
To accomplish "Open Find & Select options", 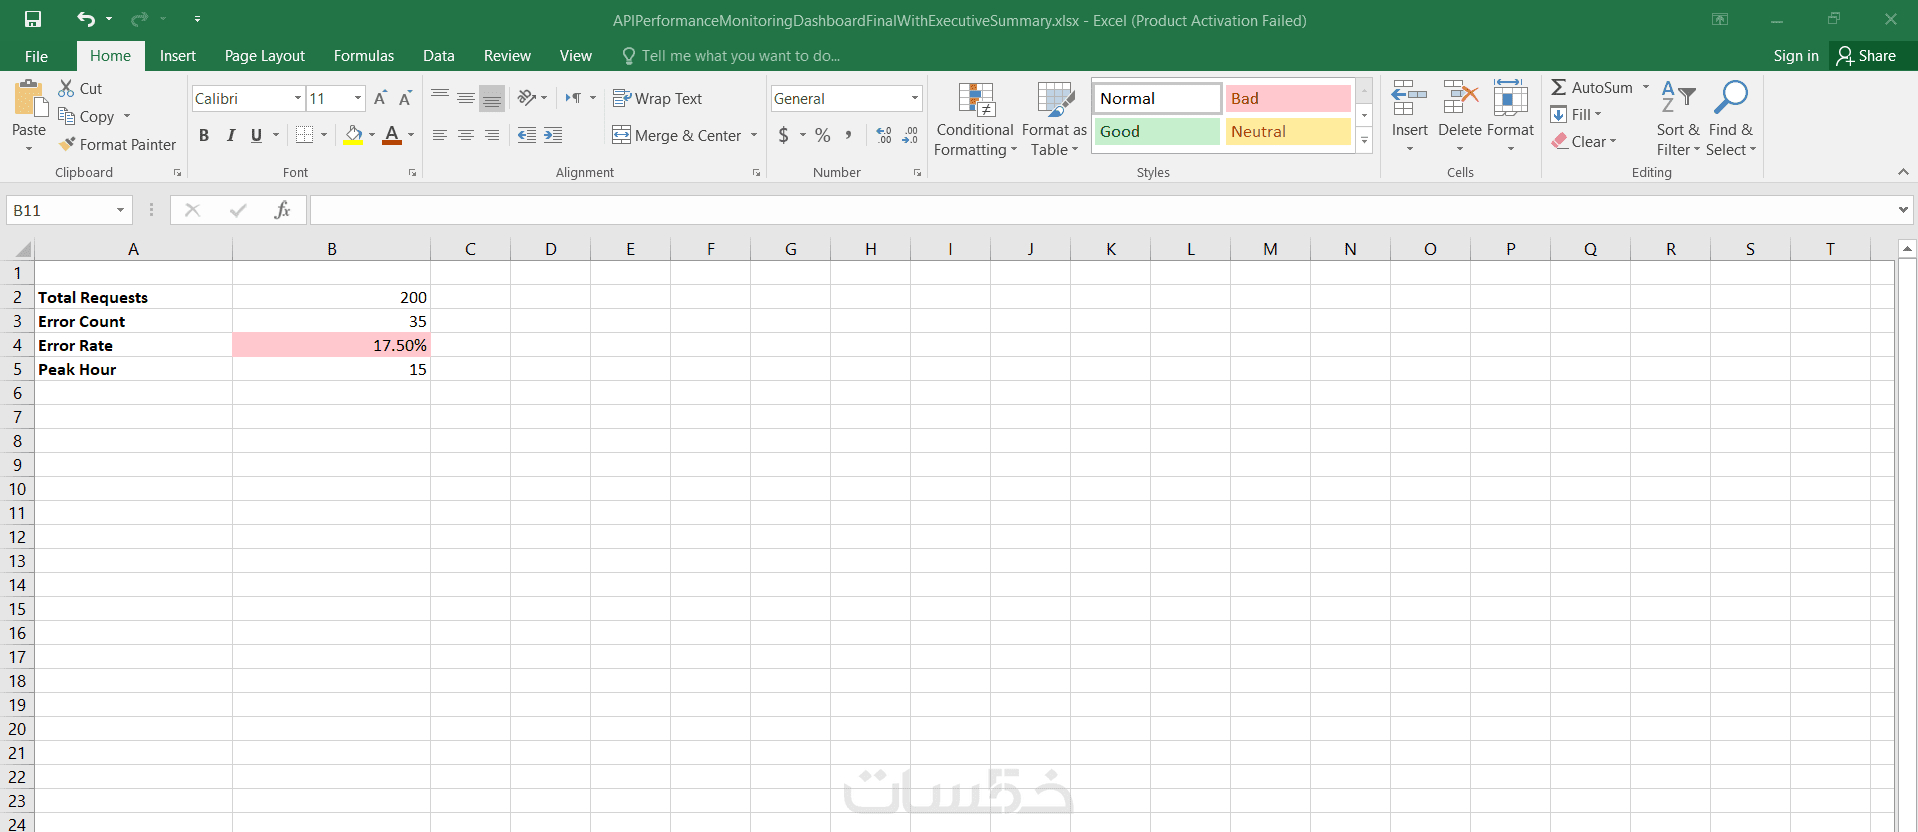I will click(1731, 119).
